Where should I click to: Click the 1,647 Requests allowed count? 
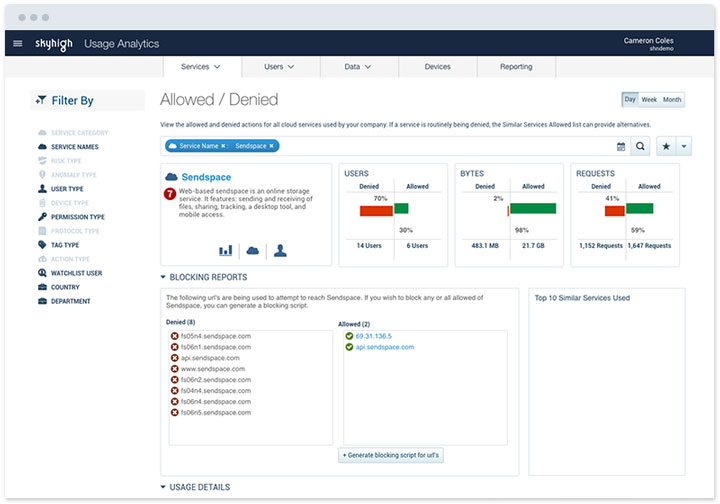click(x=649, y=246)
